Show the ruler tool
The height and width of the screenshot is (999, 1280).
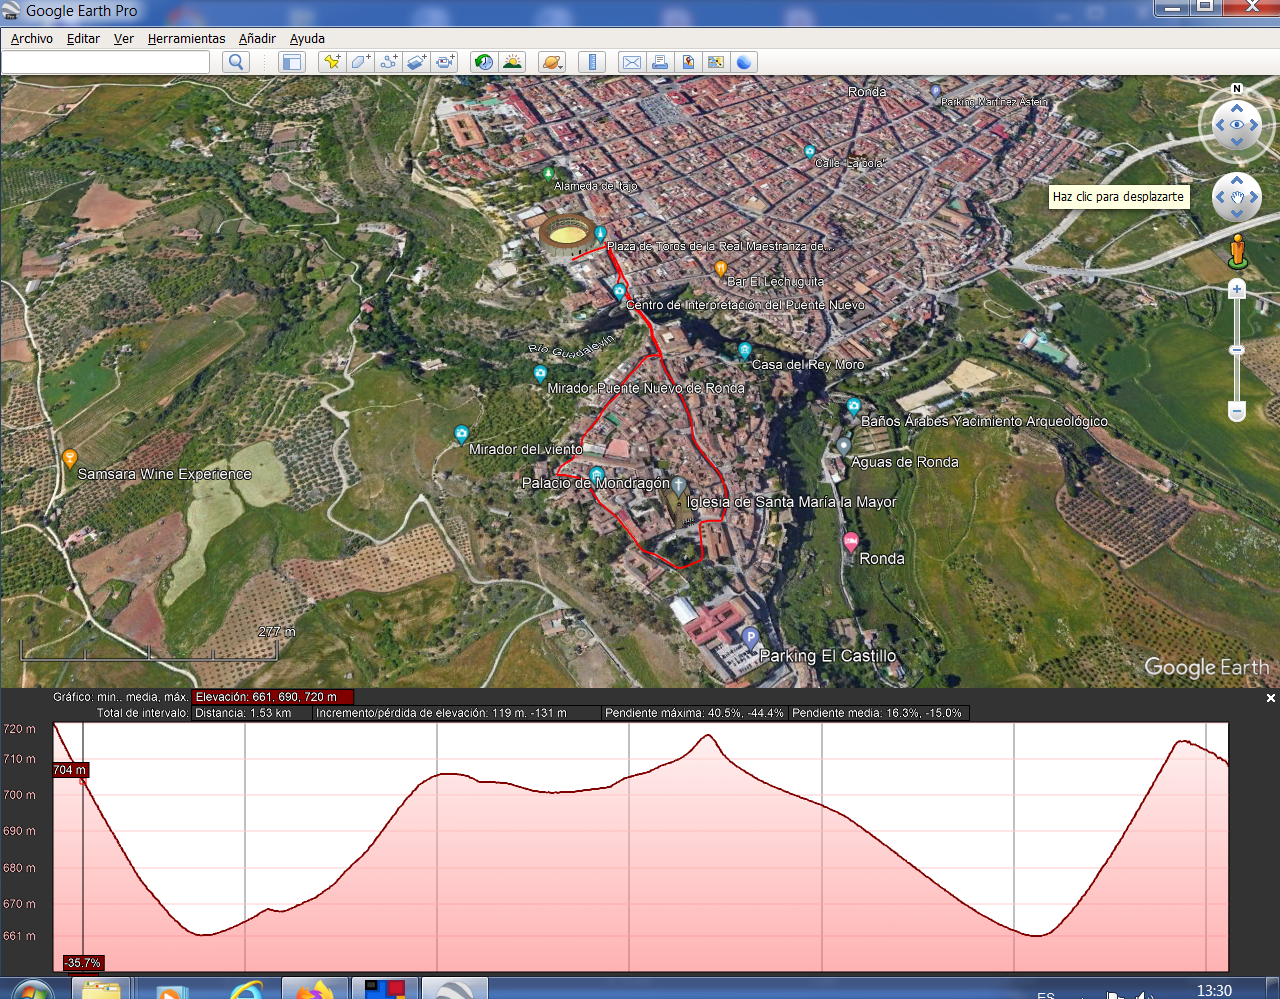(592, 62)
